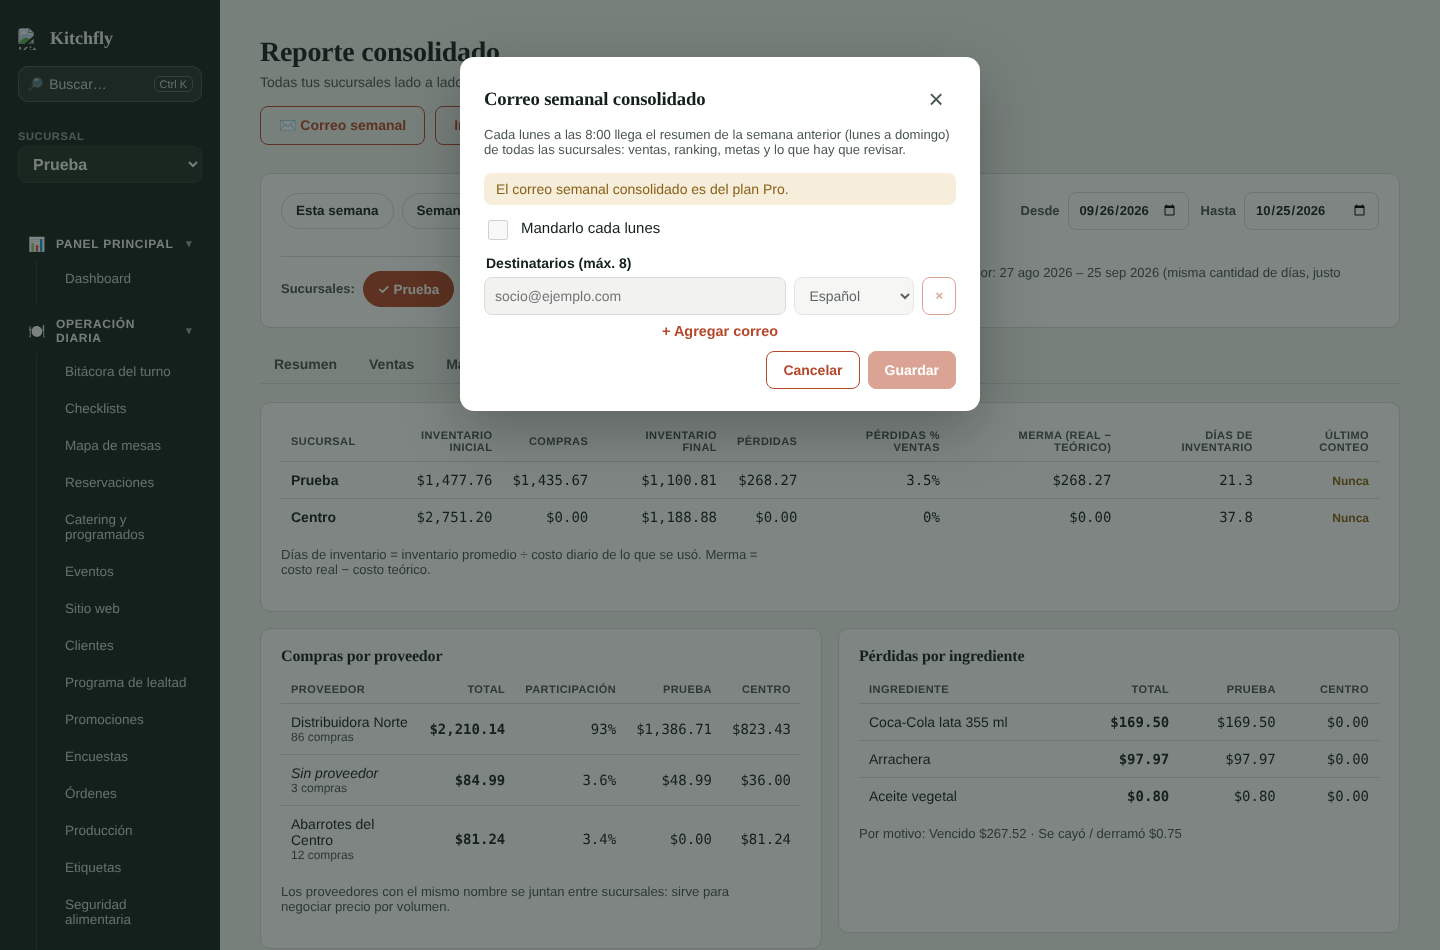Click the Buscar search box
The width and height of the screenshot is (1440, 950).
pos(110,84)
